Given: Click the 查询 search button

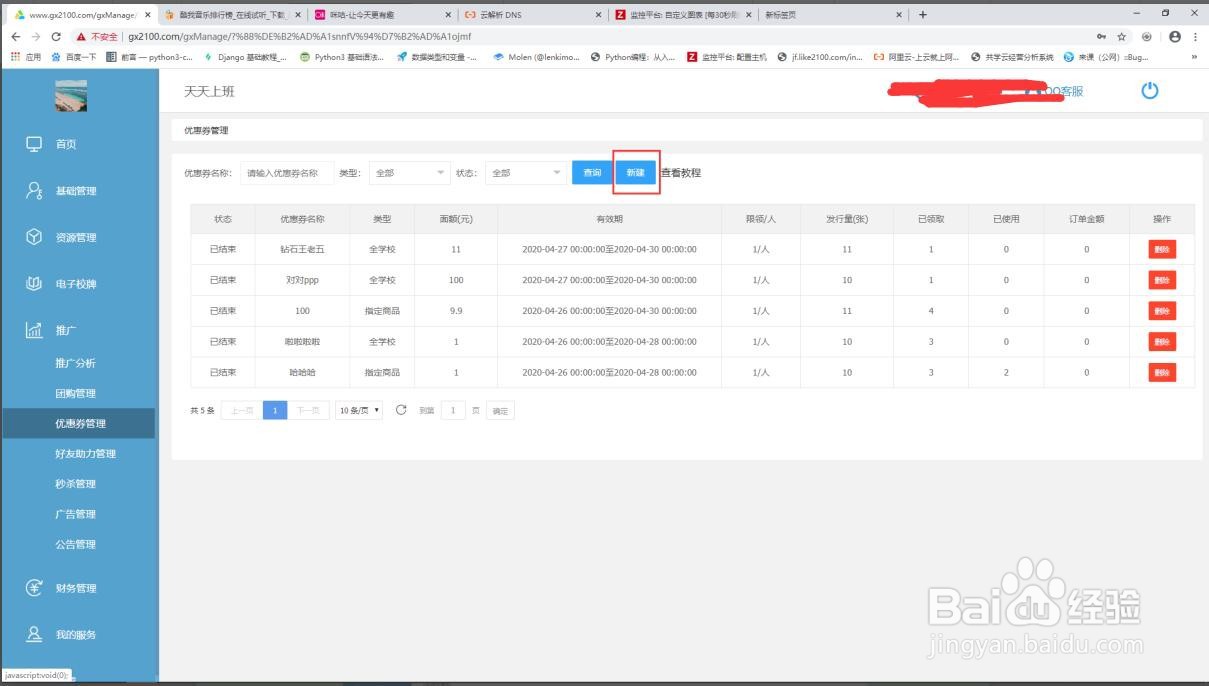Looking at the screenshot, I should 592,172.
